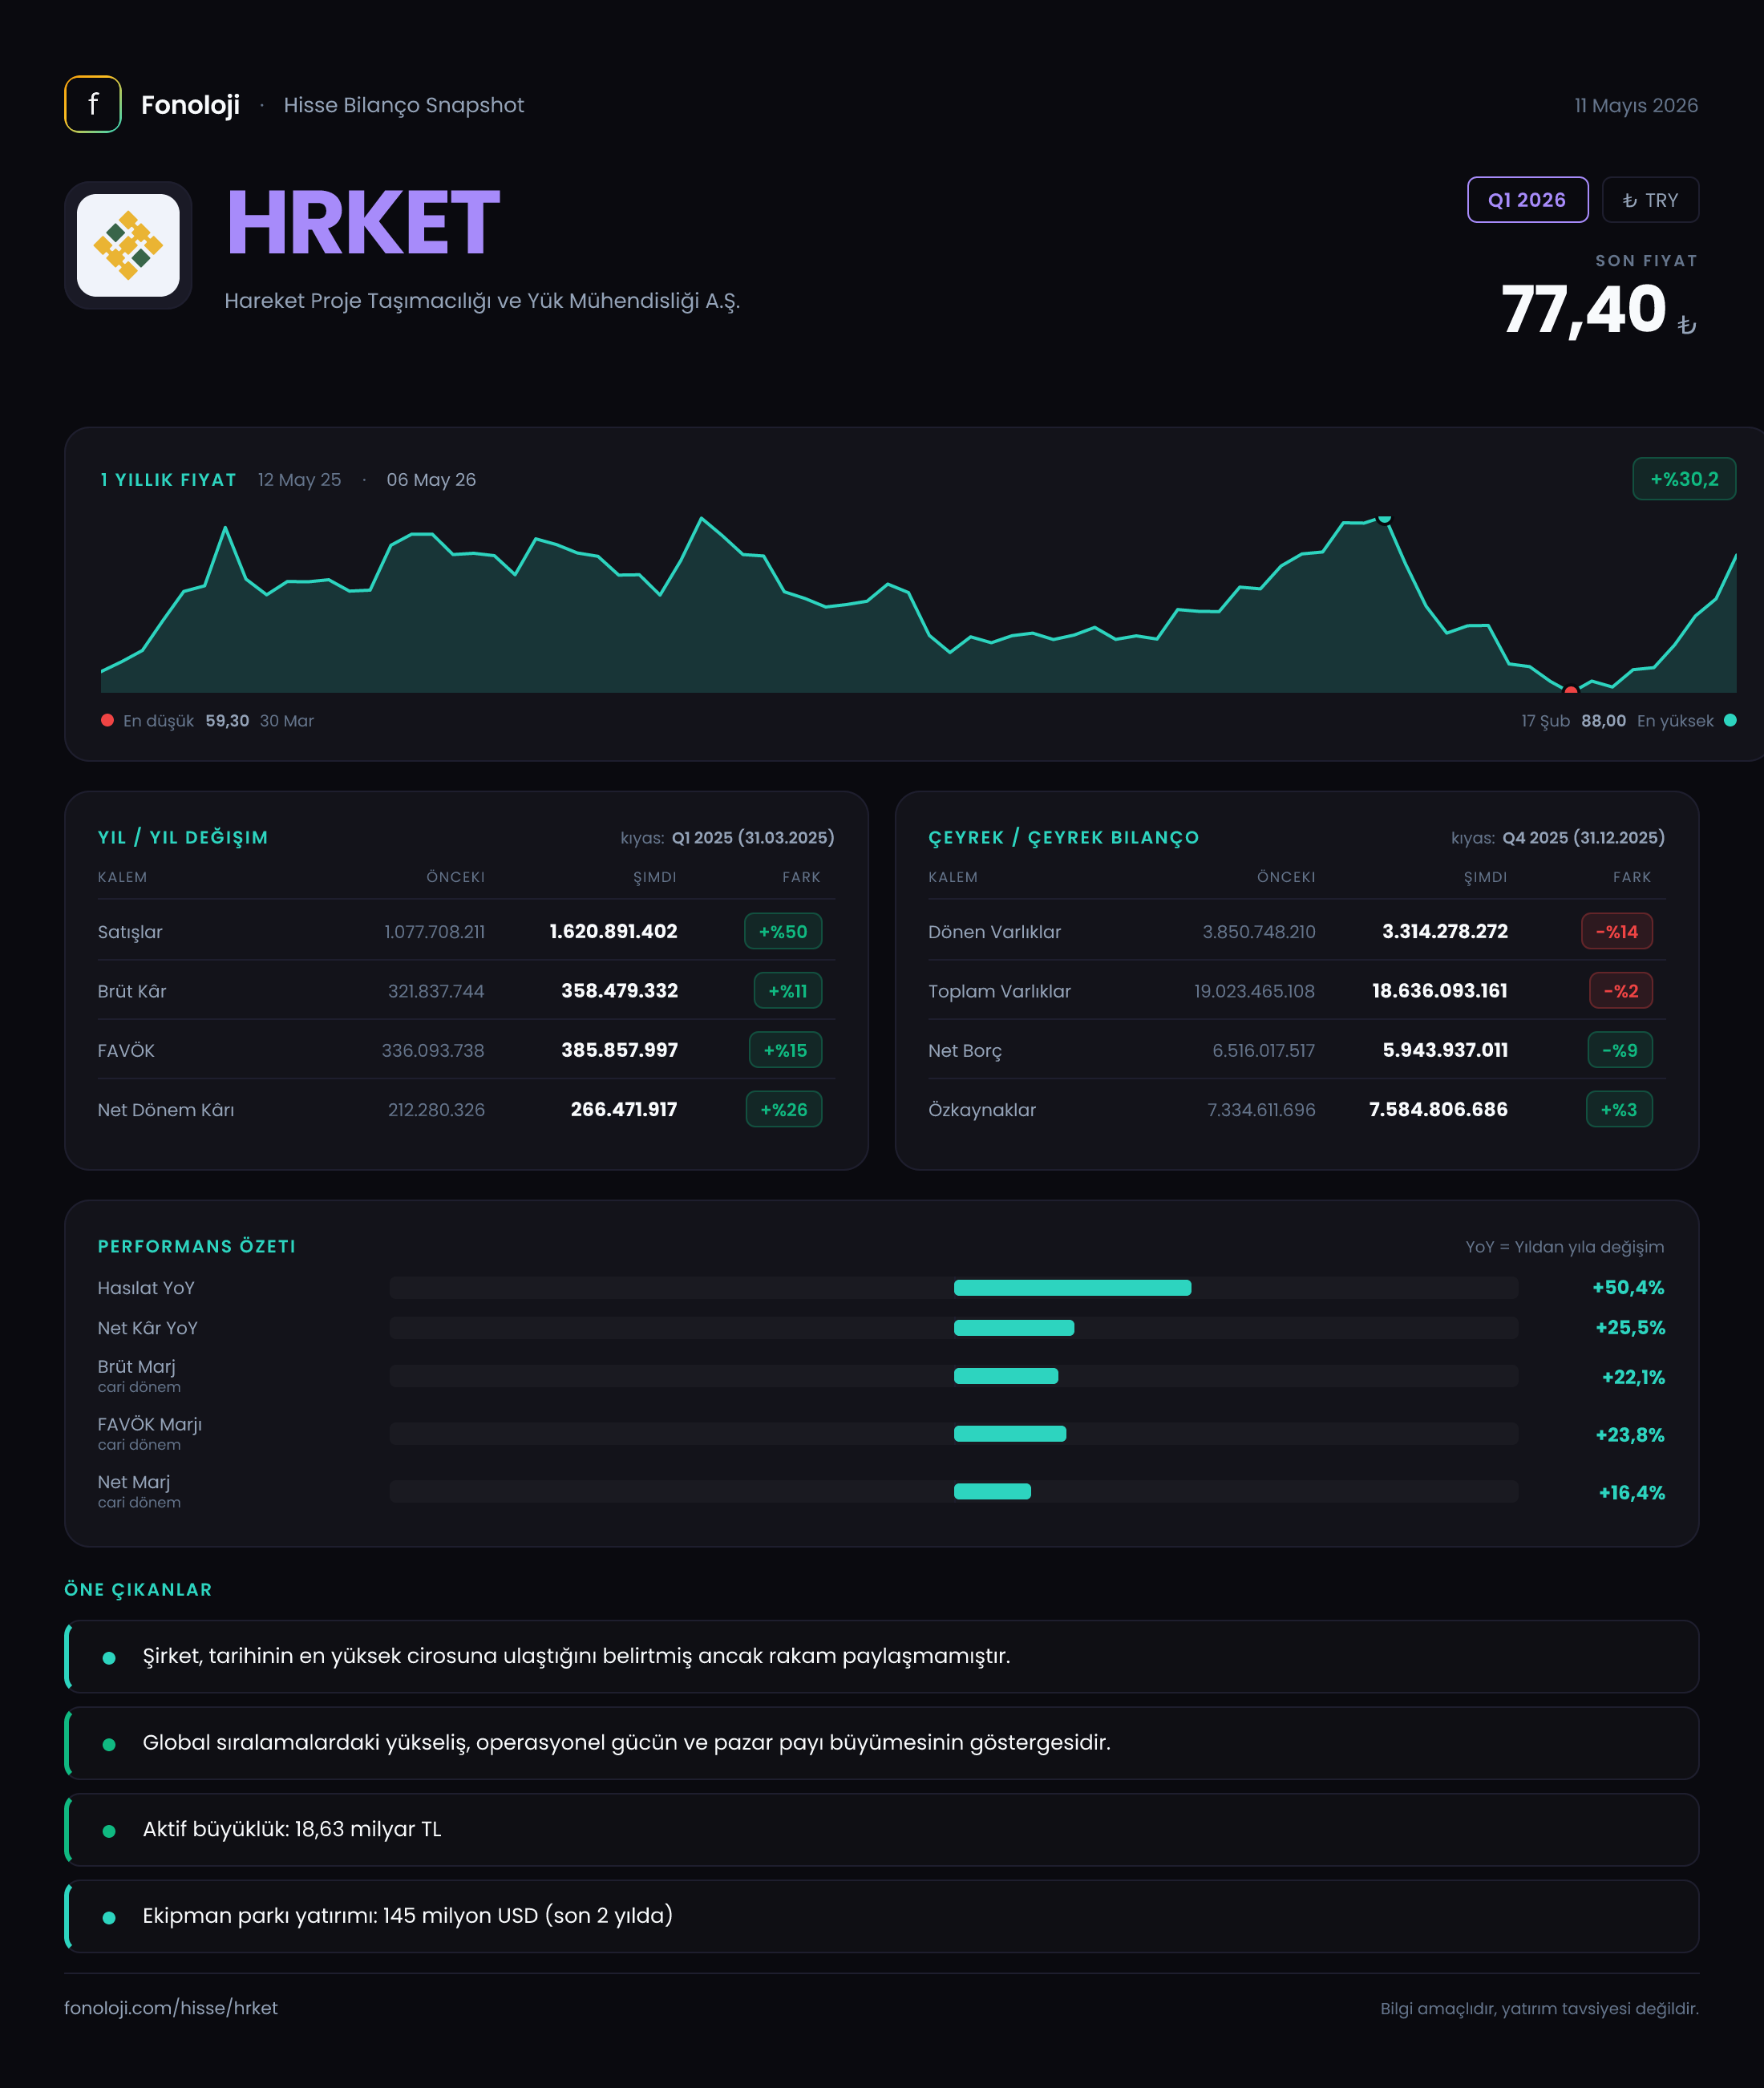Click the Net Marj progress bar
The image size is (1764, 2088).
point(954,1492)
